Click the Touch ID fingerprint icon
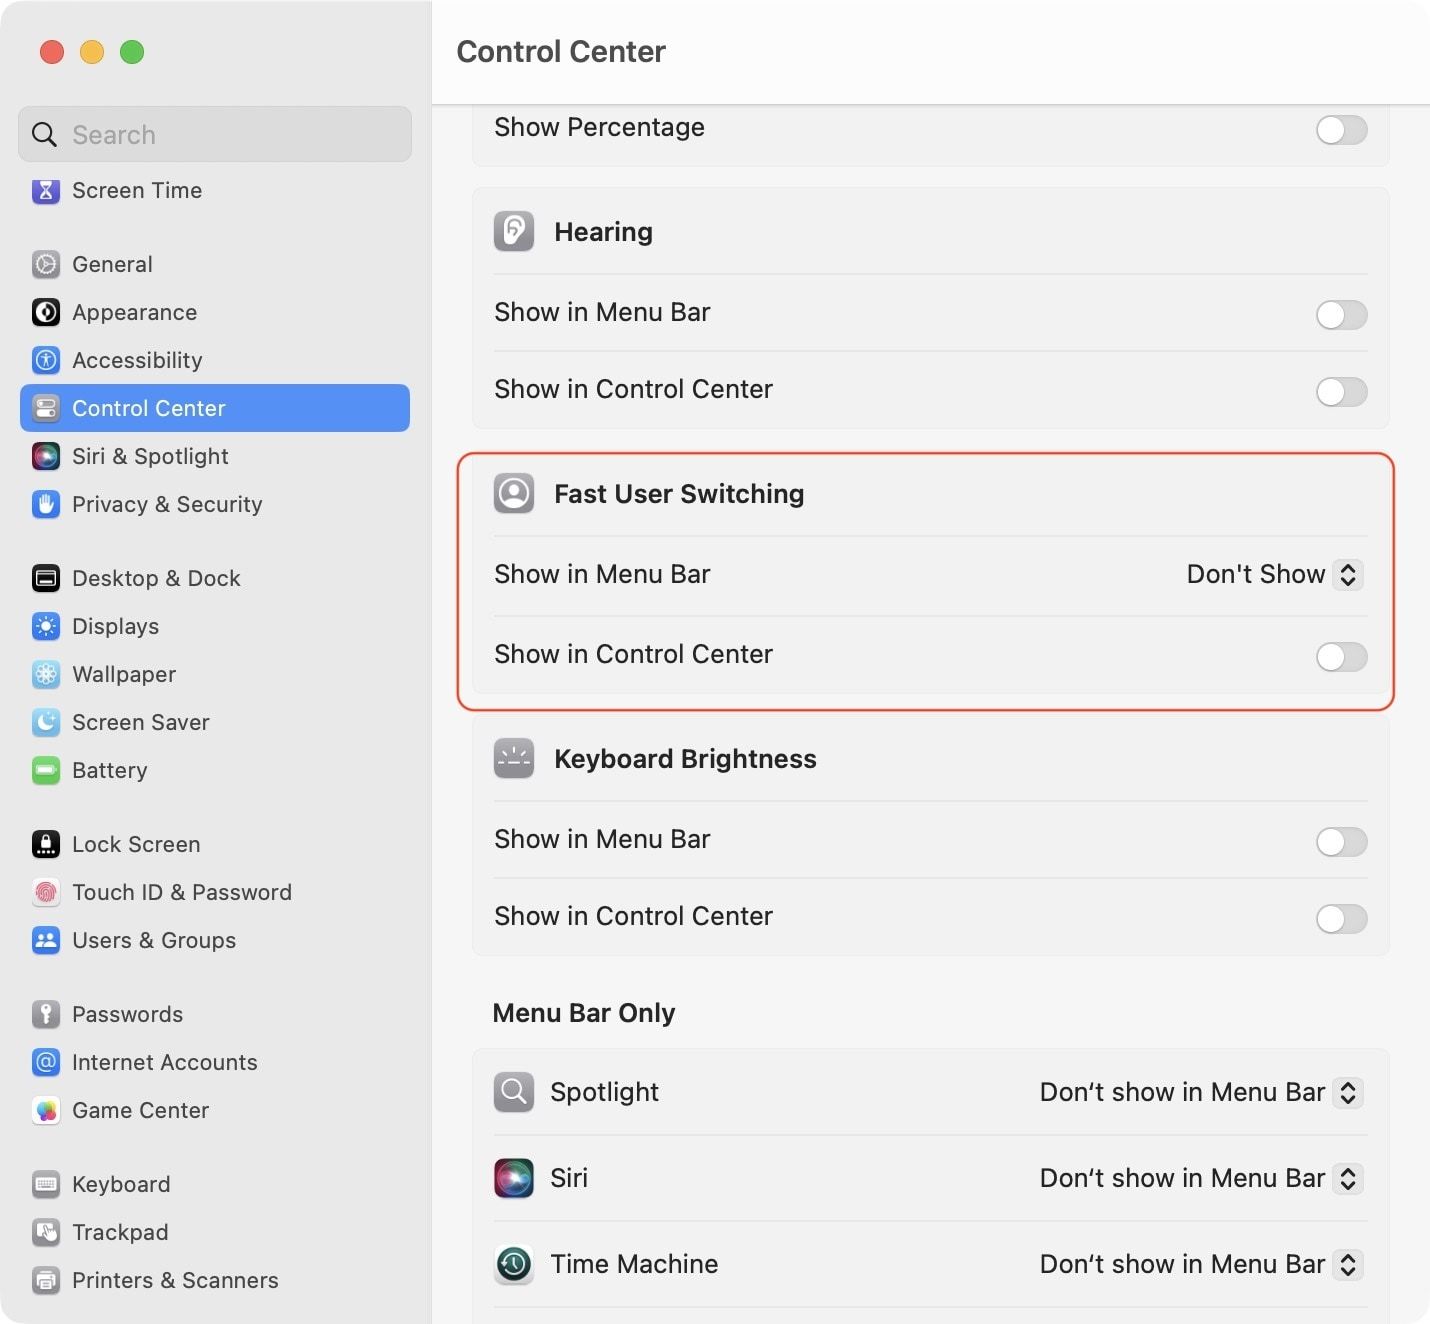The width and height of the screenshot is (1430, 1324). (x=46, y=892)
